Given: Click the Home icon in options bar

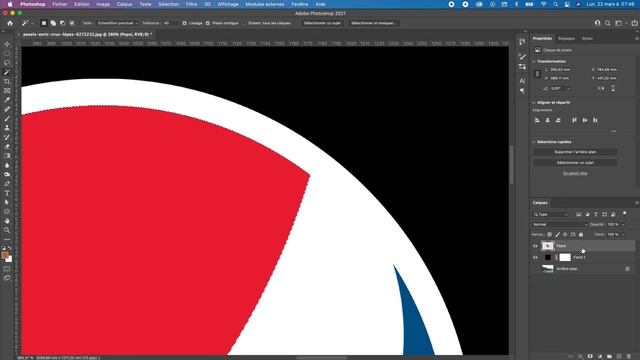Looking at the screenshot, I should click(10, 23).
